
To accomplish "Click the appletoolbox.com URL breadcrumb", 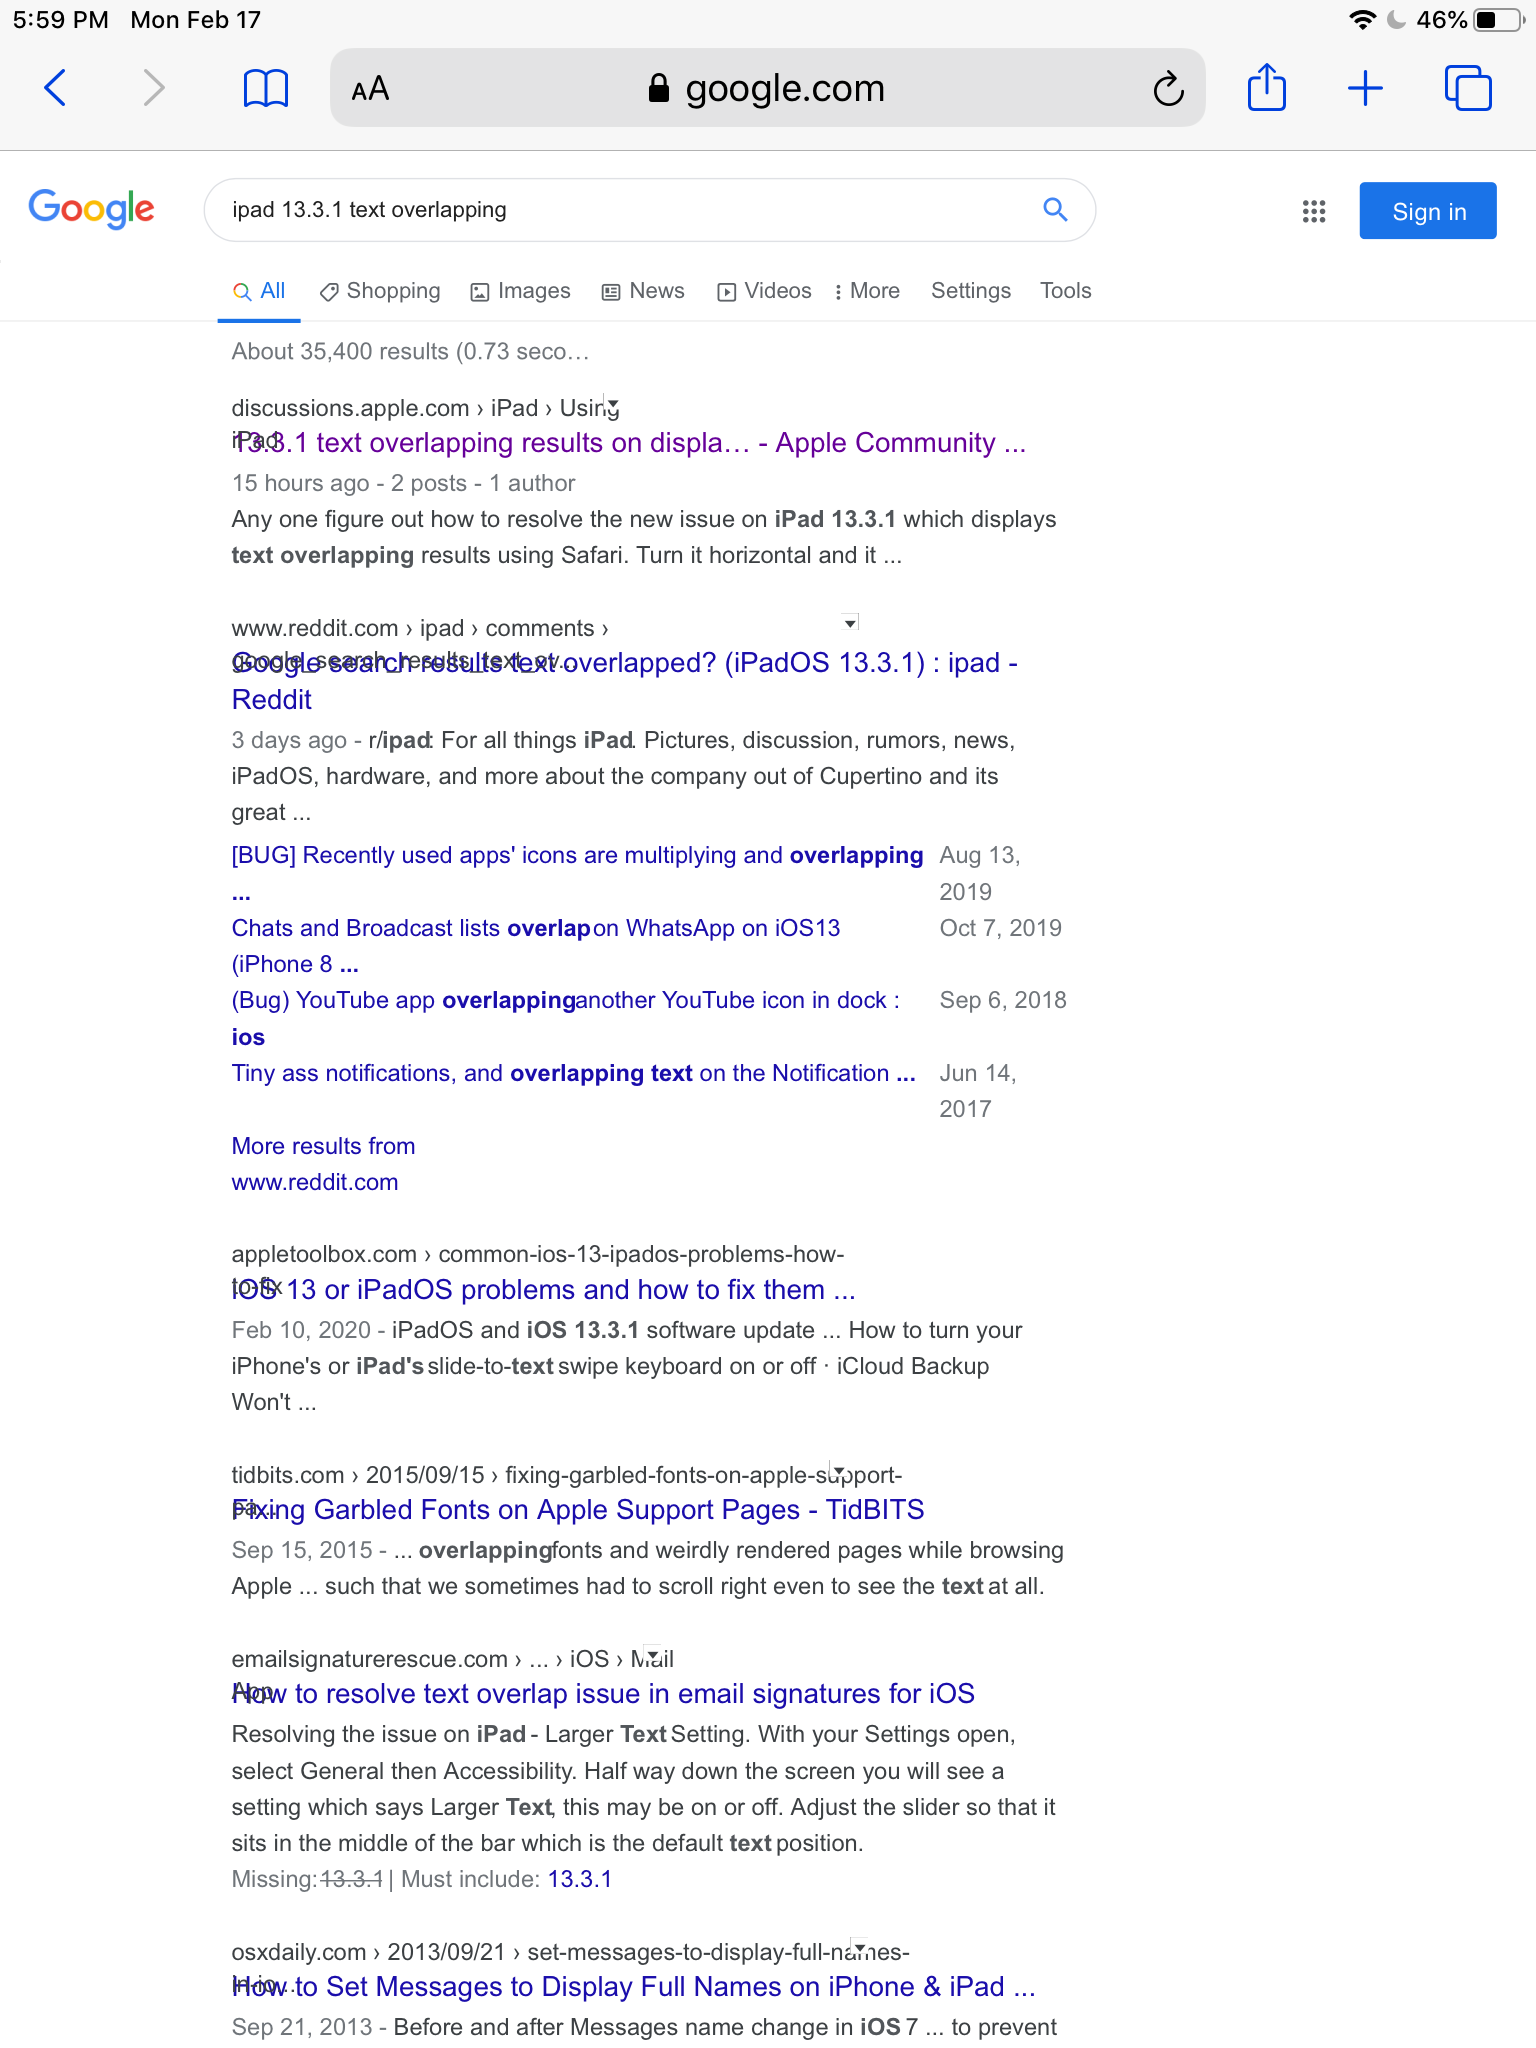I will tap(538, 1254).
